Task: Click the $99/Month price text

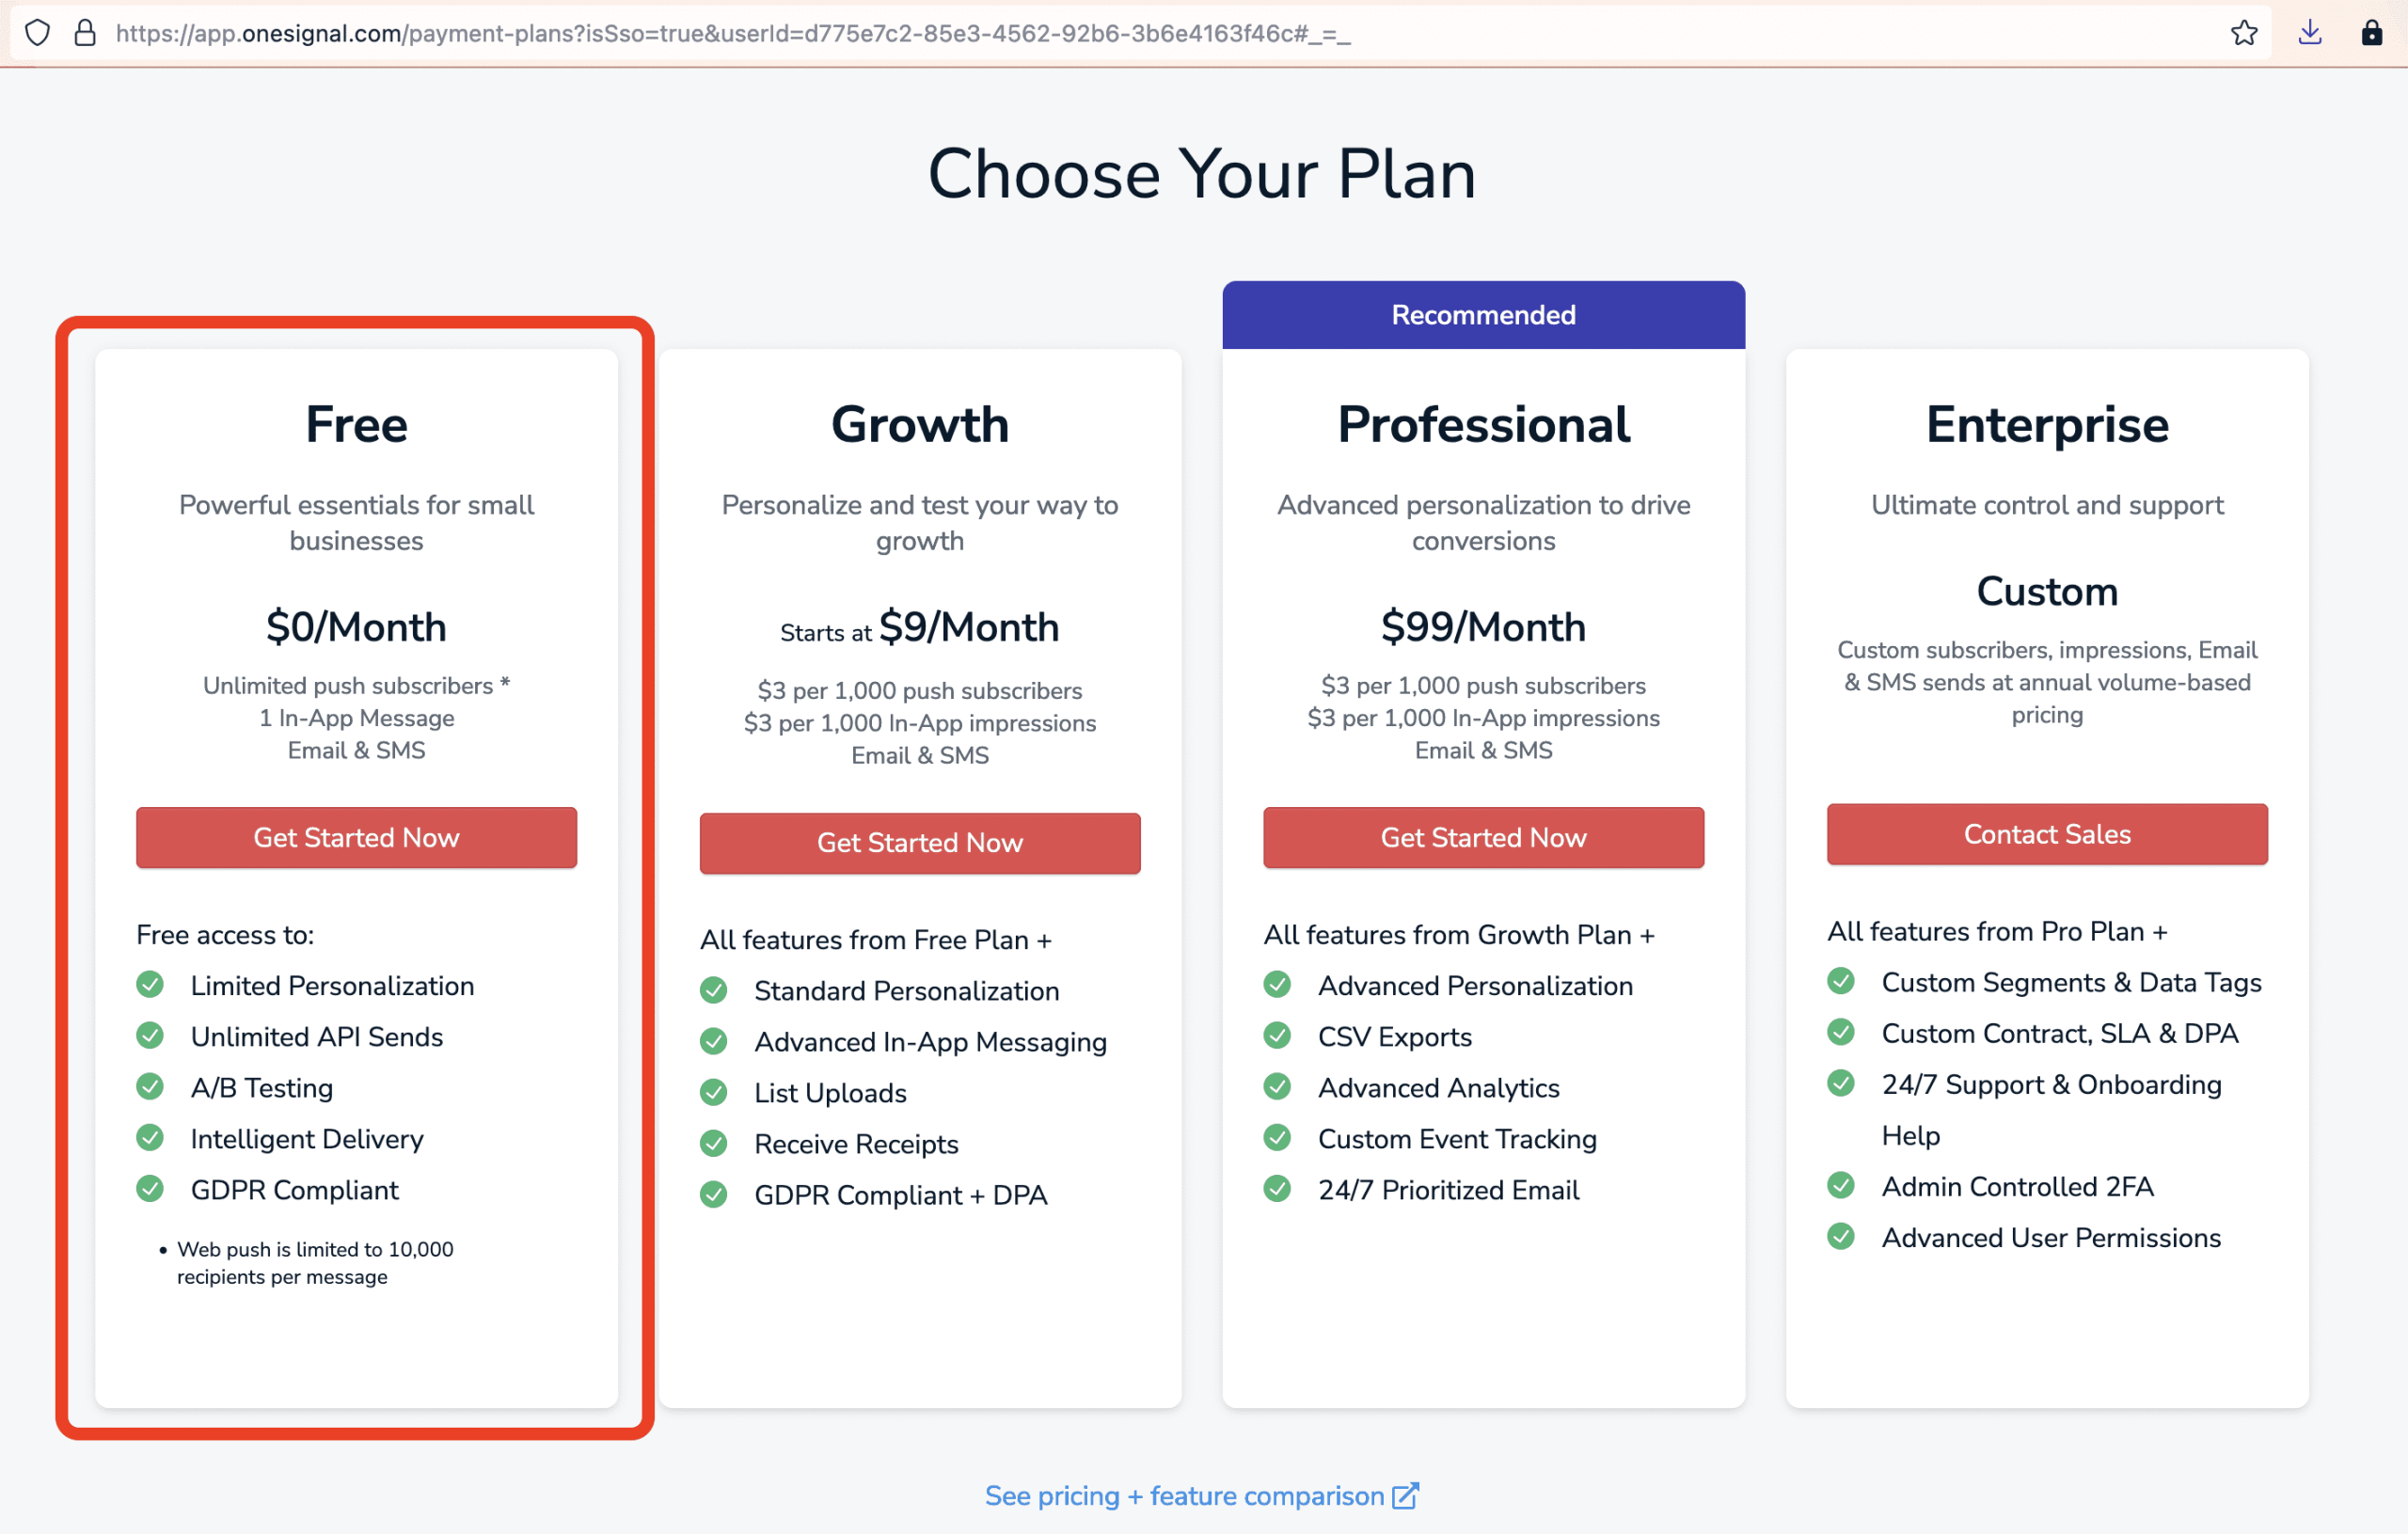Action: pyautogui.click(x=1483, y=628)
